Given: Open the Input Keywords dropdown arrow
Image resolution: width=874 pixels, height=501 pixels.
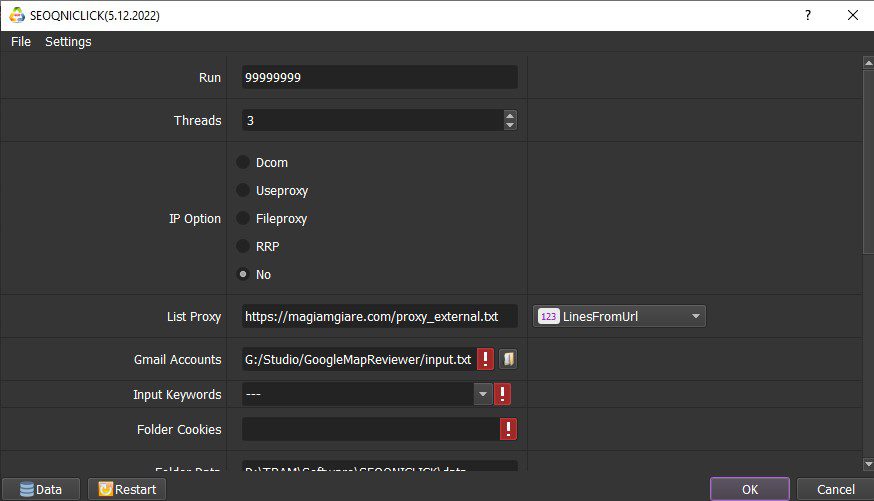Looking at the screenshot, I should click(483, 394).
